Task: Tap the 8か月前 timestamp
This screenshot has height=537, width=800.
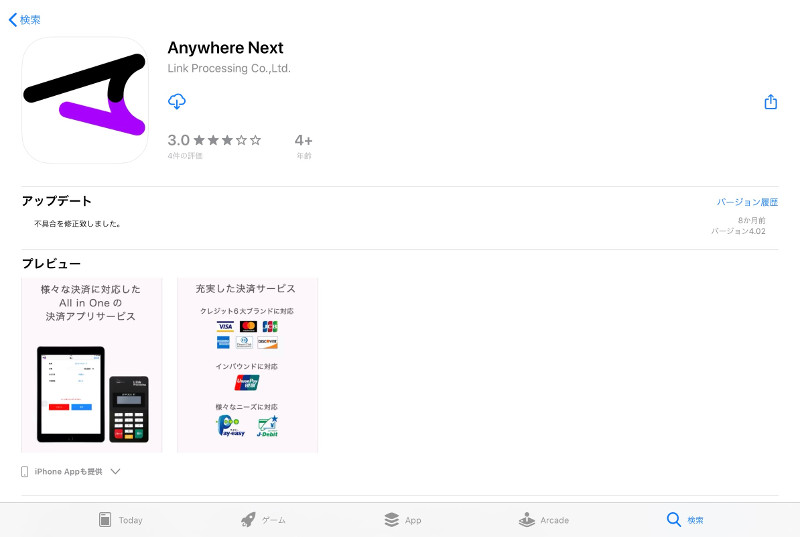Action: 752,220
